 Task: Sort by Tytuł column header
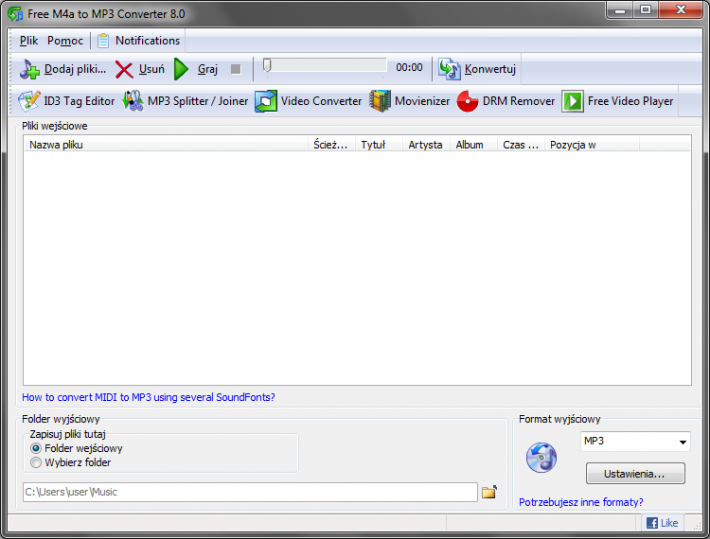379,145
